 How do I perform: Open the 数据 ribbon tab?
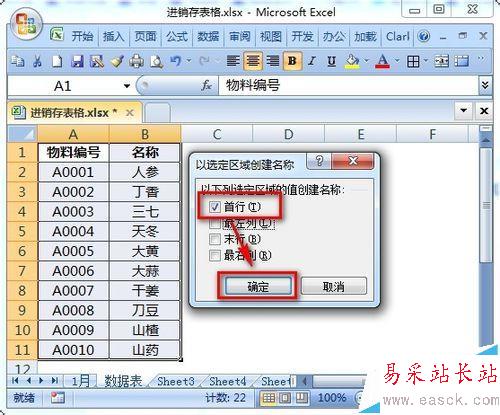pyautogui.click(x=208, y=36)
